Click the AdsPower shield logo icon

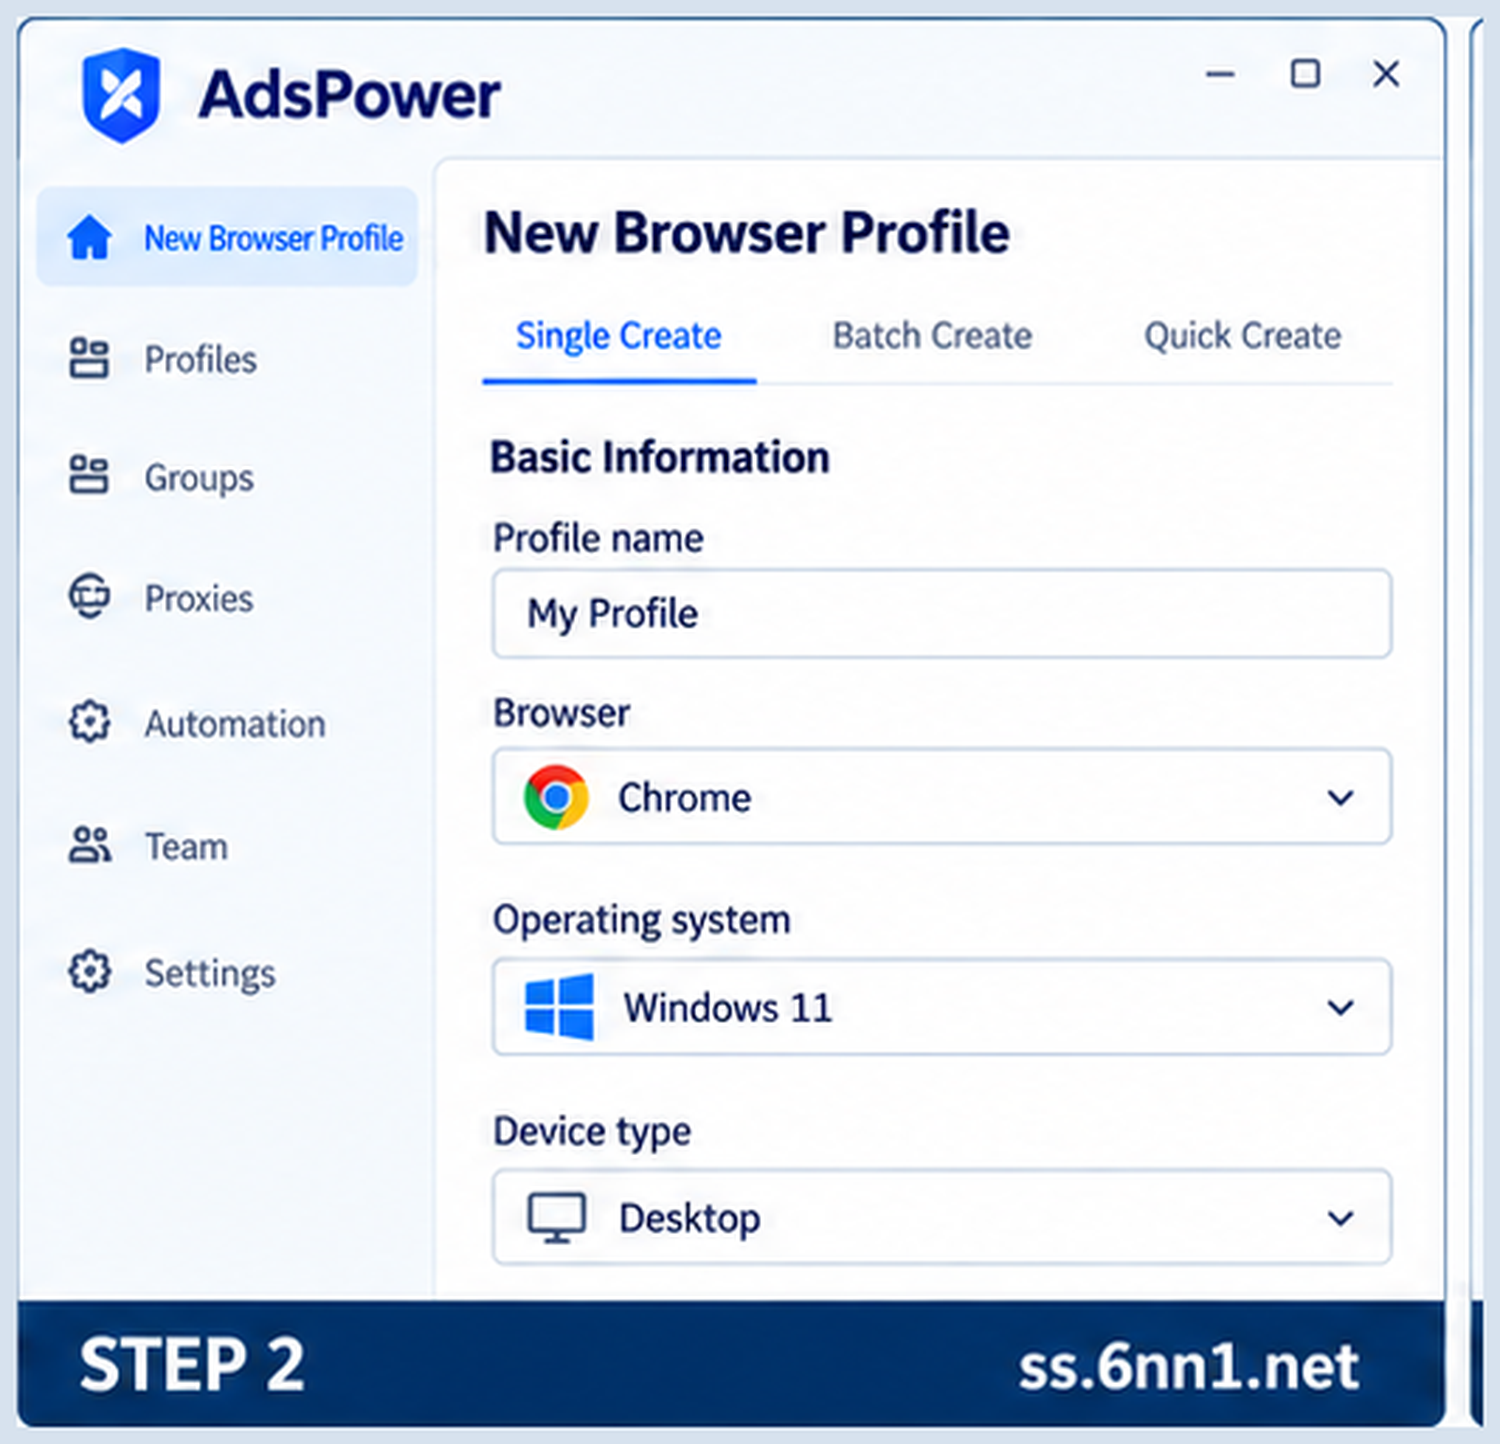pos(121,95)
